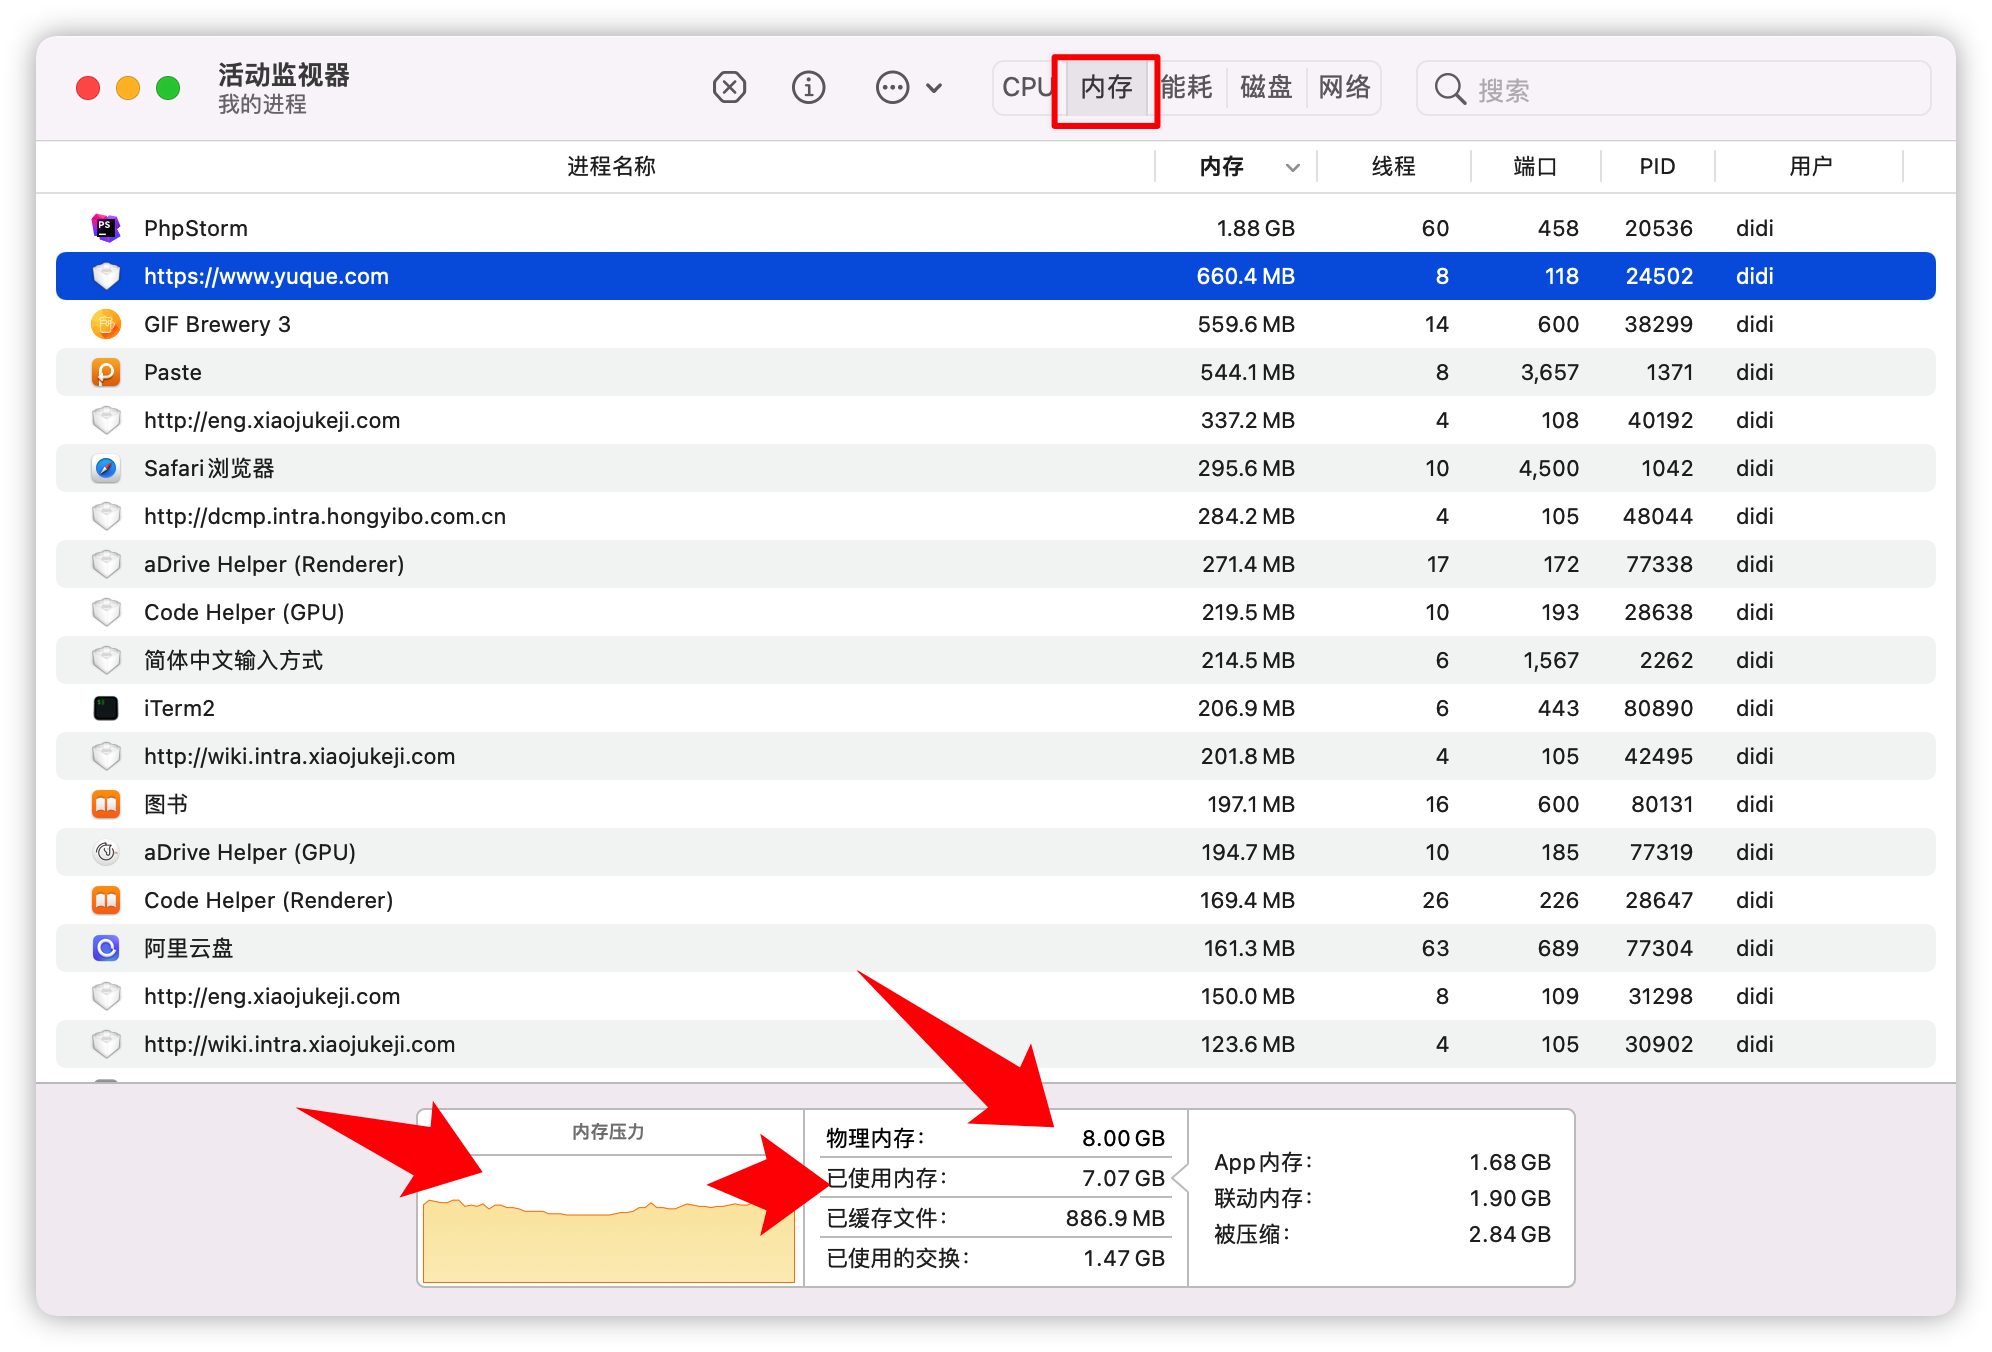Switch to the 能耗 tab
Viewport: 1992px width, 1352px height.
point(1187,88)
